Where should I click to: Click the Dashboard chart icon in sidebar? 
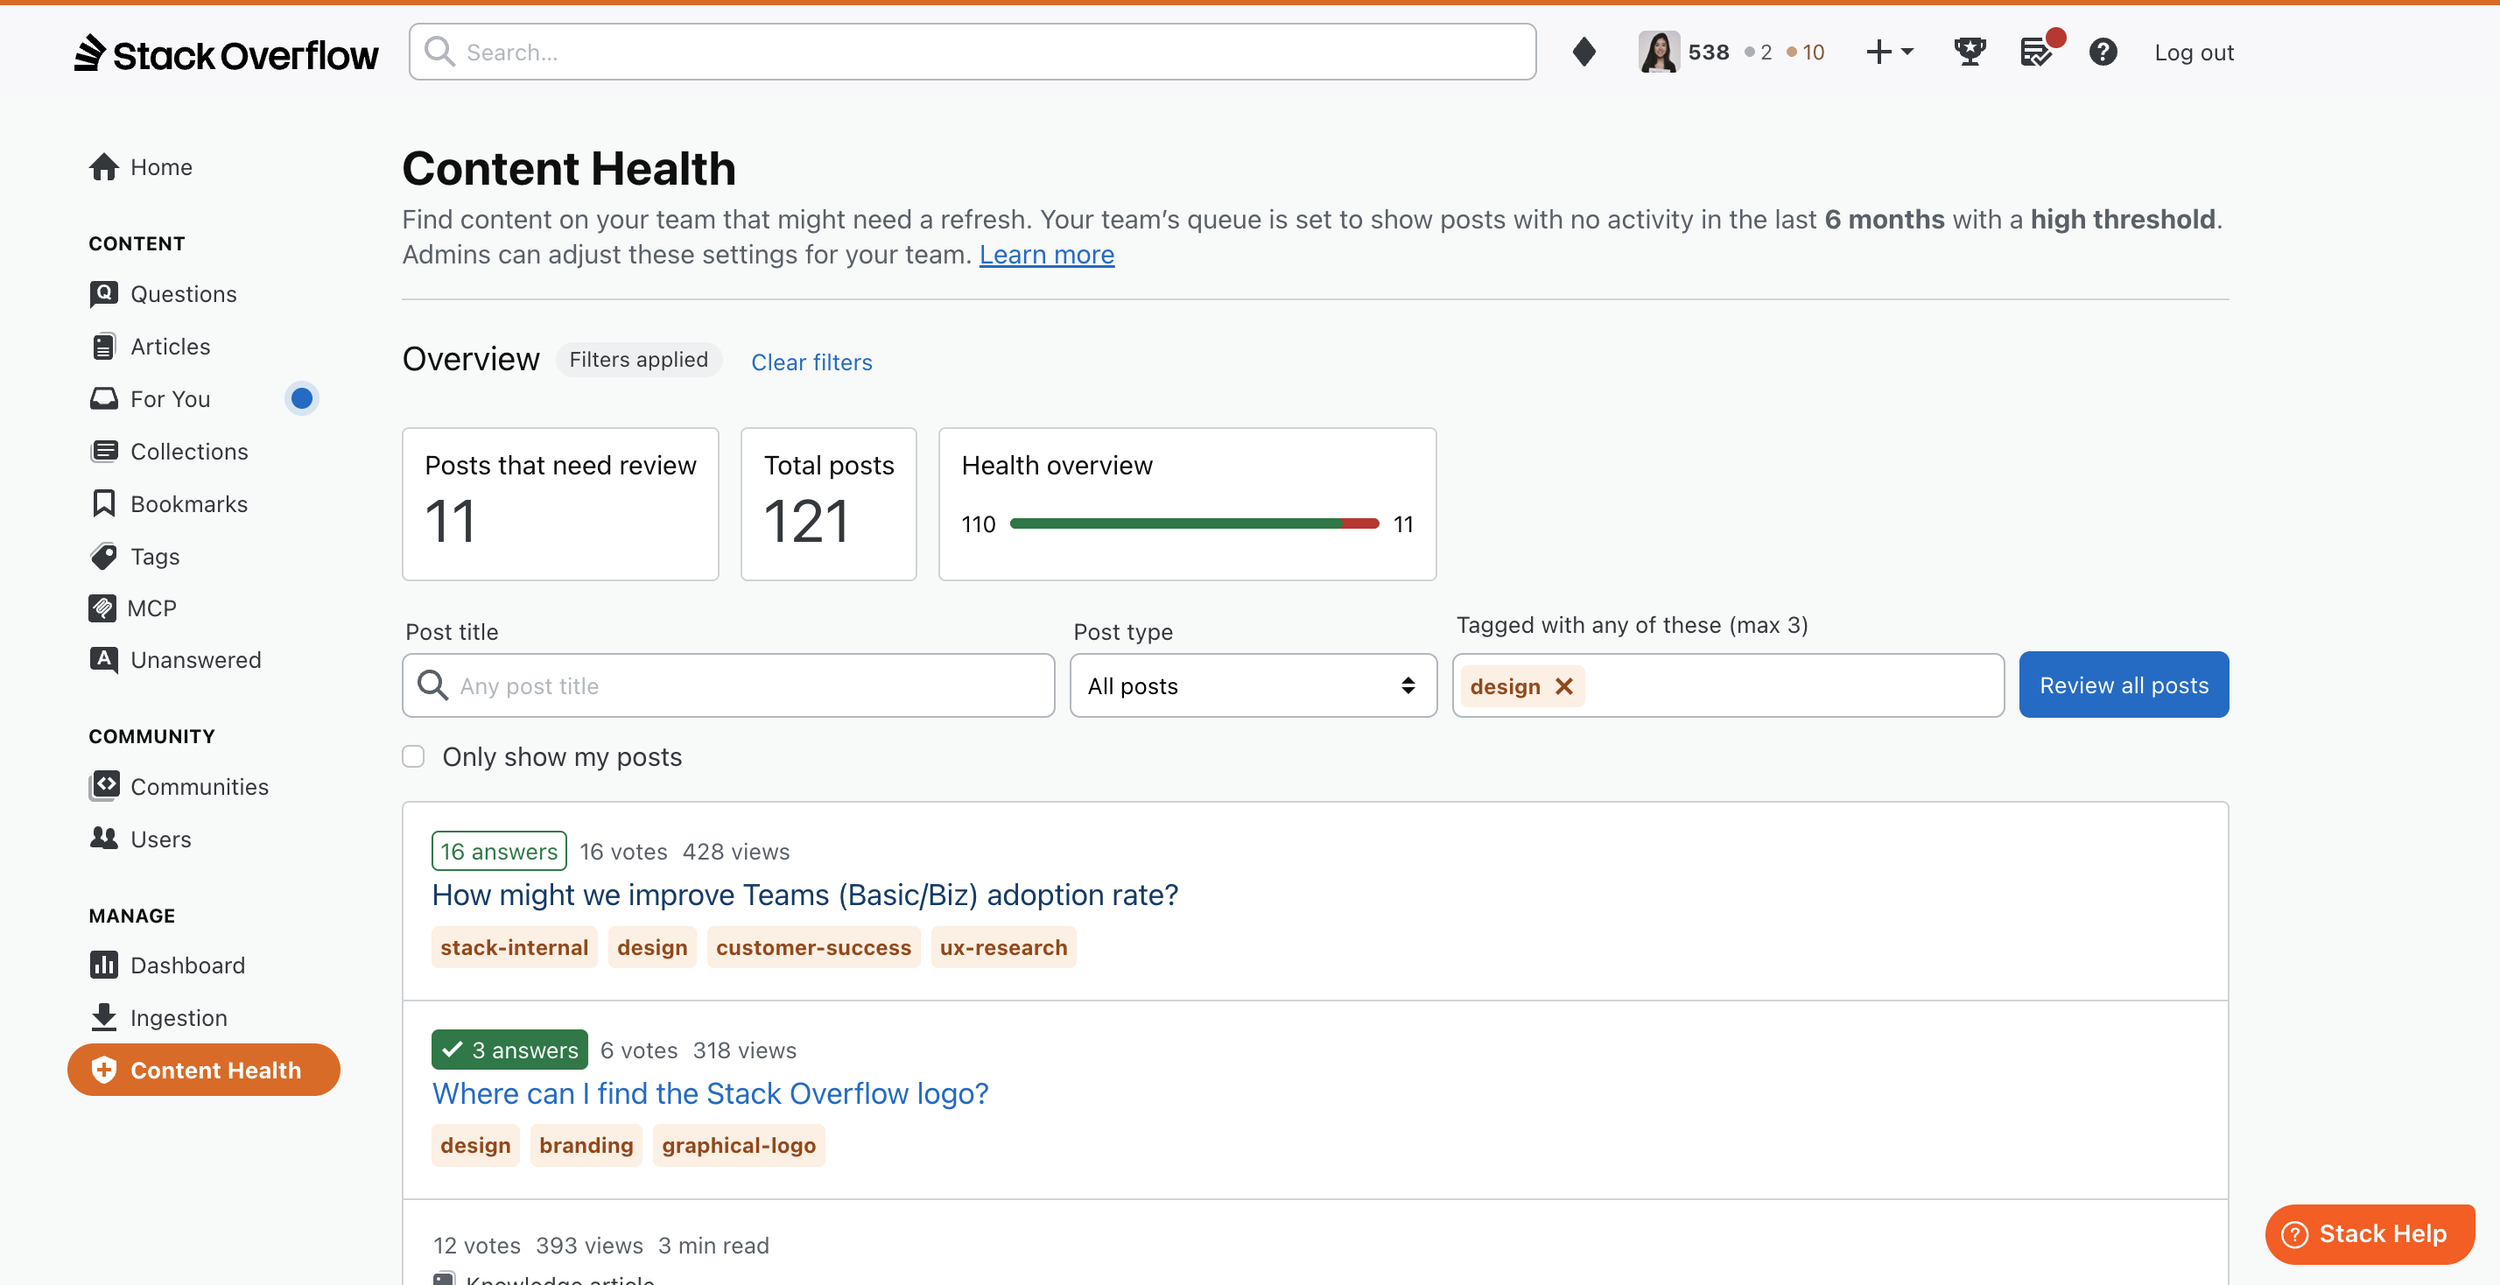[104, 965]
